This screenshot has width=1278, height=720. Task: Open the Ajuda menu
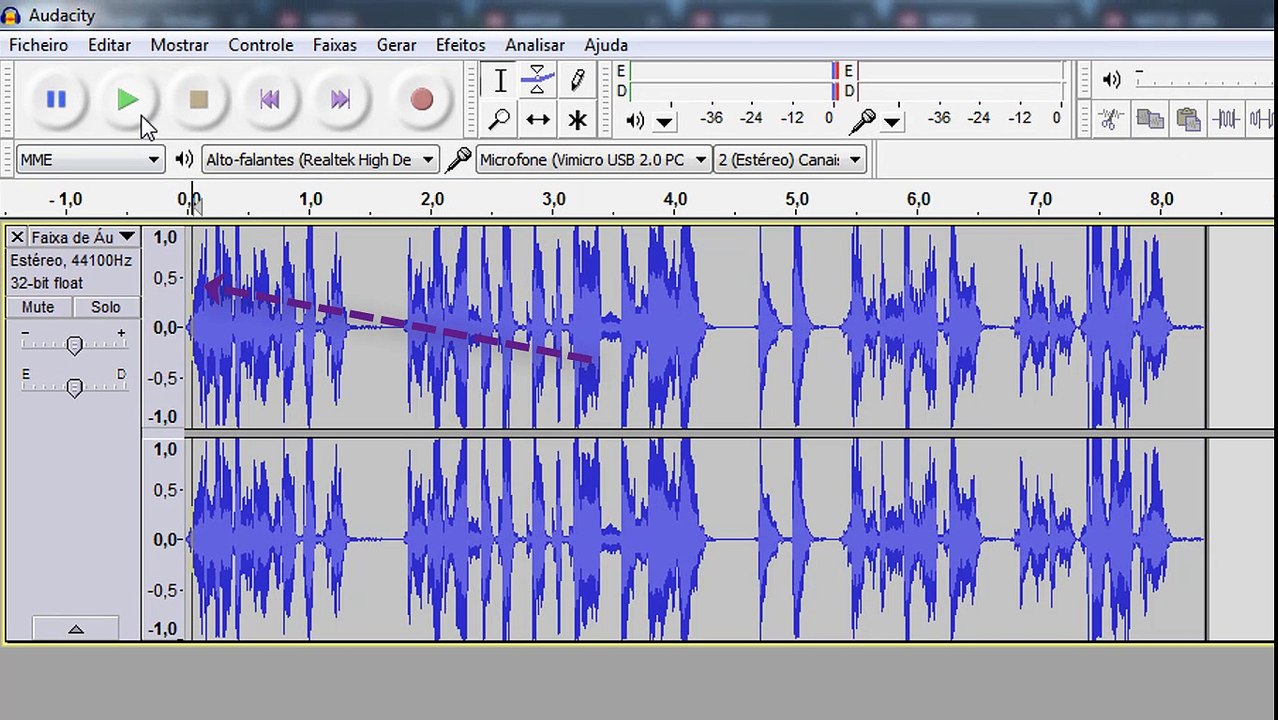(x=606, y=45)
